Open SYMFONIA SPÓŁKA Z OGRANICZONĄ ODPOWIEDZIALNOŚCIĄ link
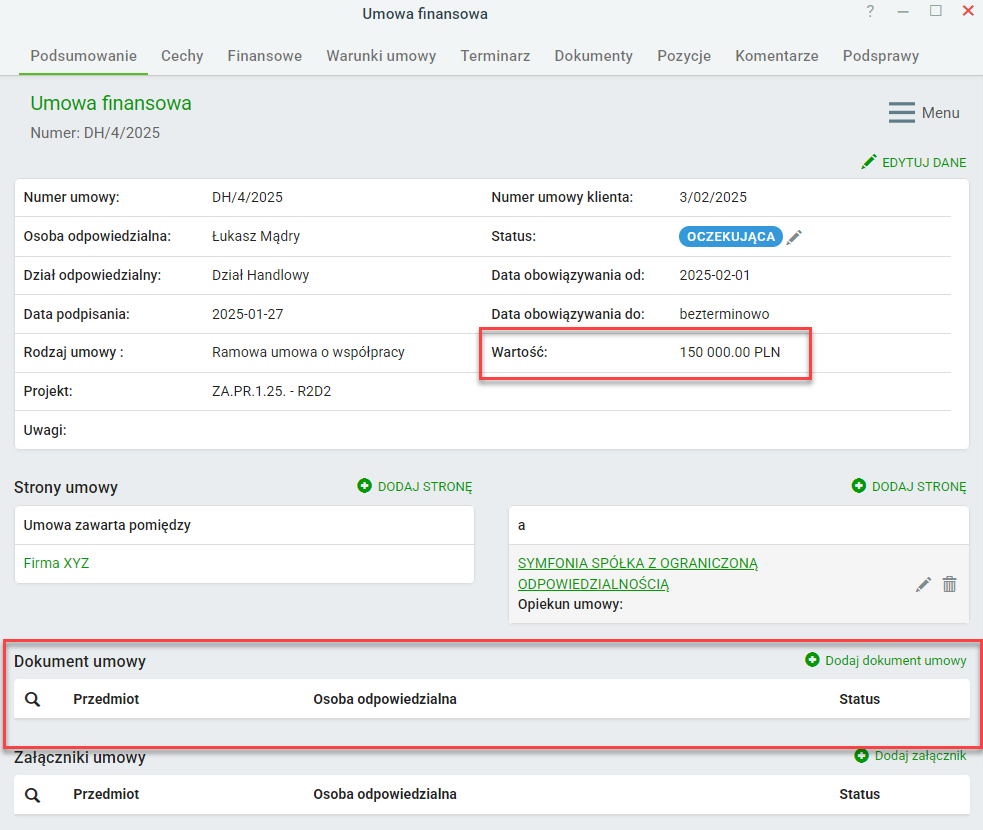 point(638,574)
